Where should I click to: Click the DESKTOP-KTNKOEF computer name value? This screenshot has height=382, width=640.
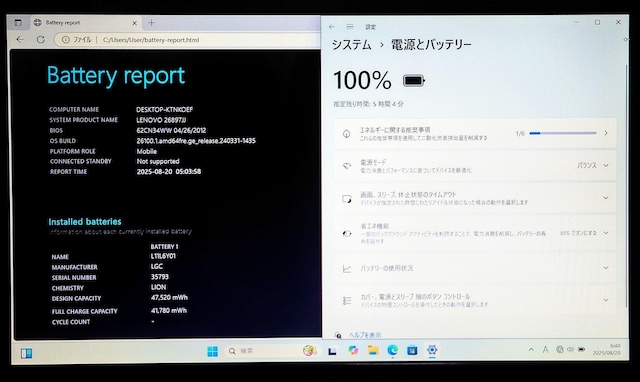(164, 109)
